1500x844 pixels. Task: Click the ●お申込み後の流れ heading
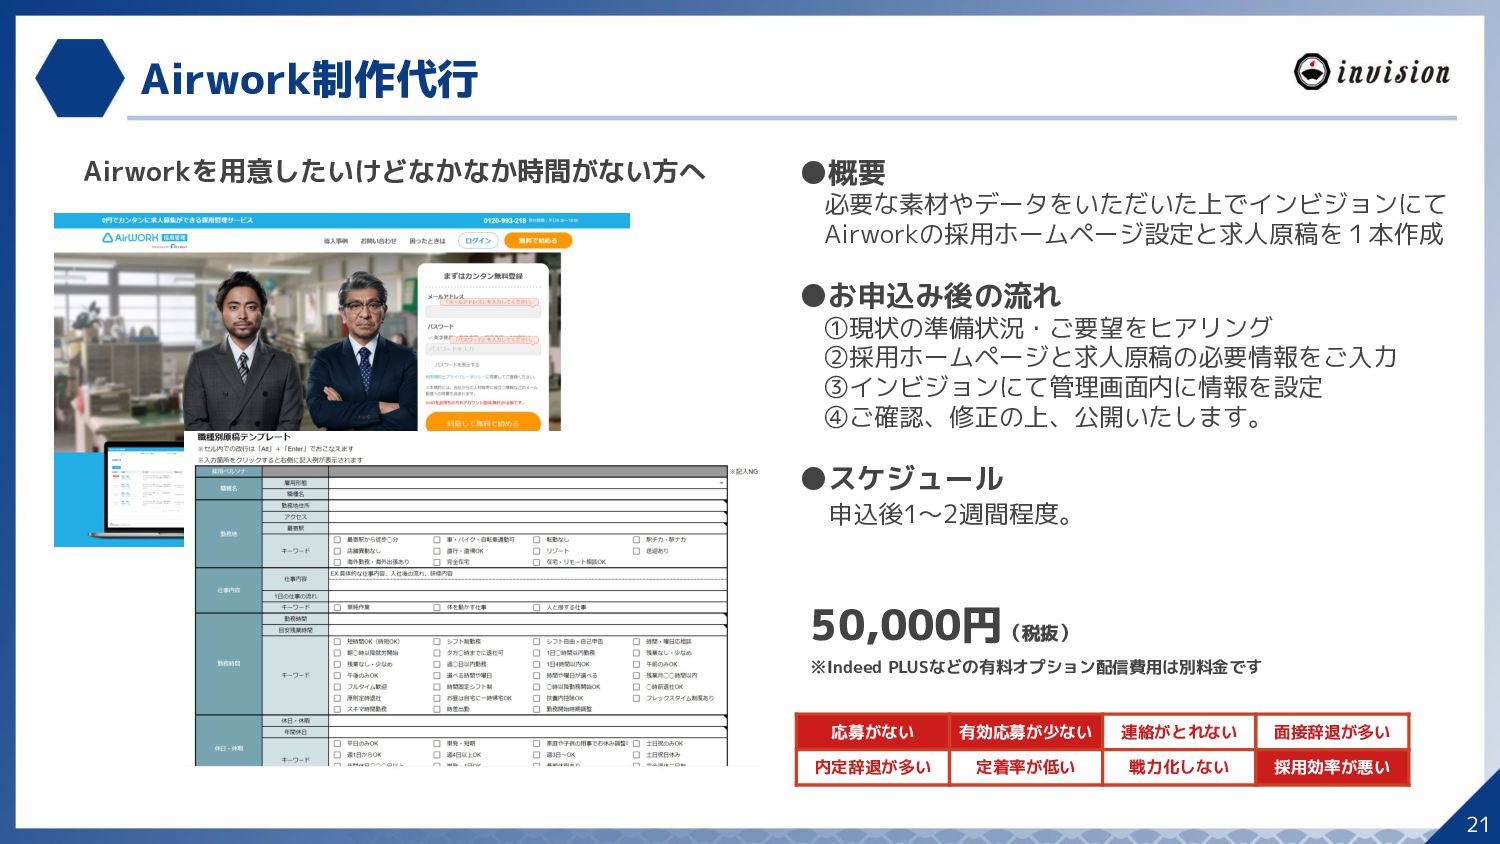(x=931, y=296)
